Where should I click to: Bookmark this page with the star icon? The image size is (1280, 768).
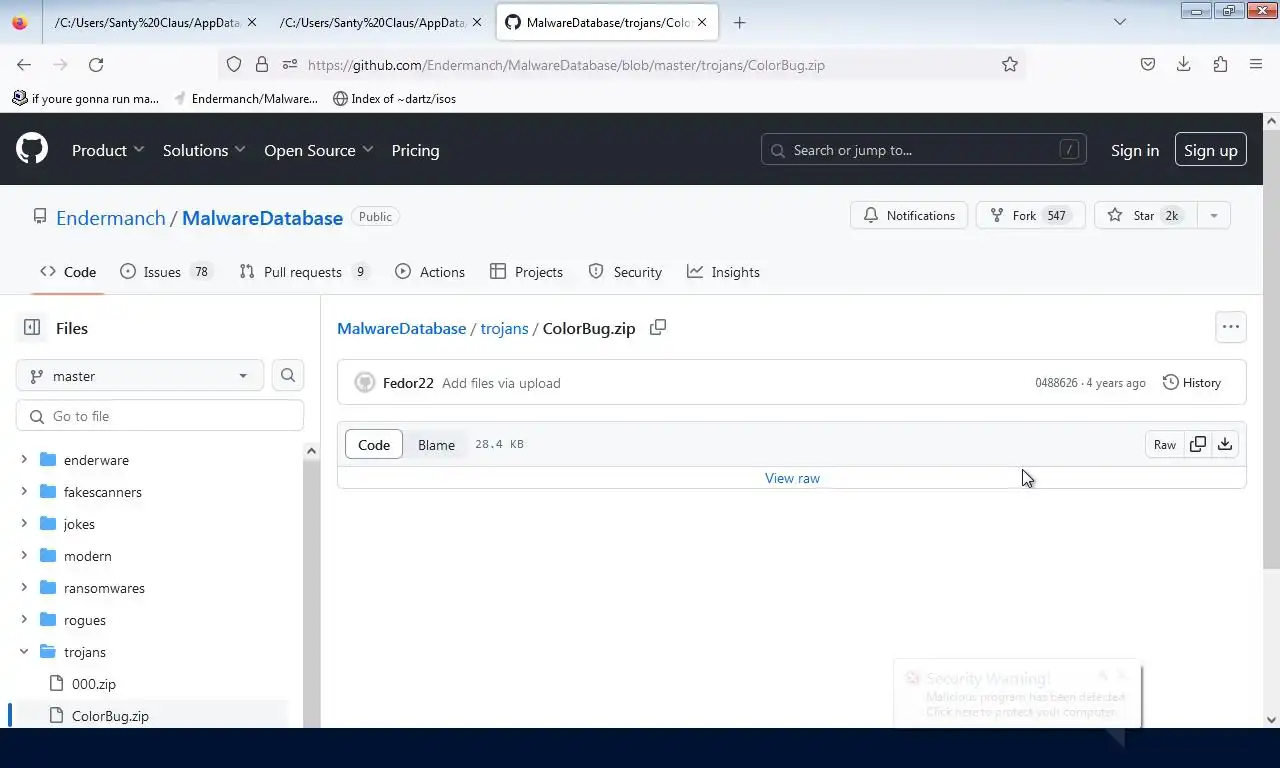click(x=1010, y=64)
